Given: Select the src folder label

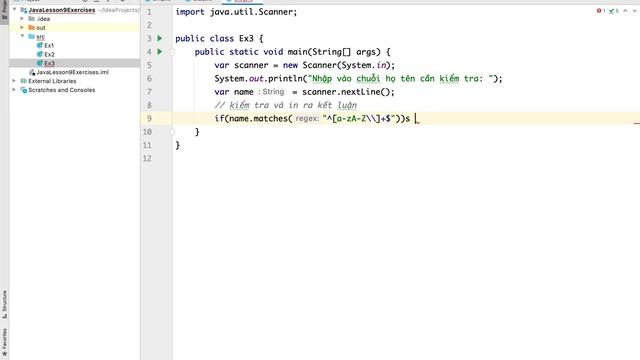Looking at the screenshot, I should click(x=40, y=37).
